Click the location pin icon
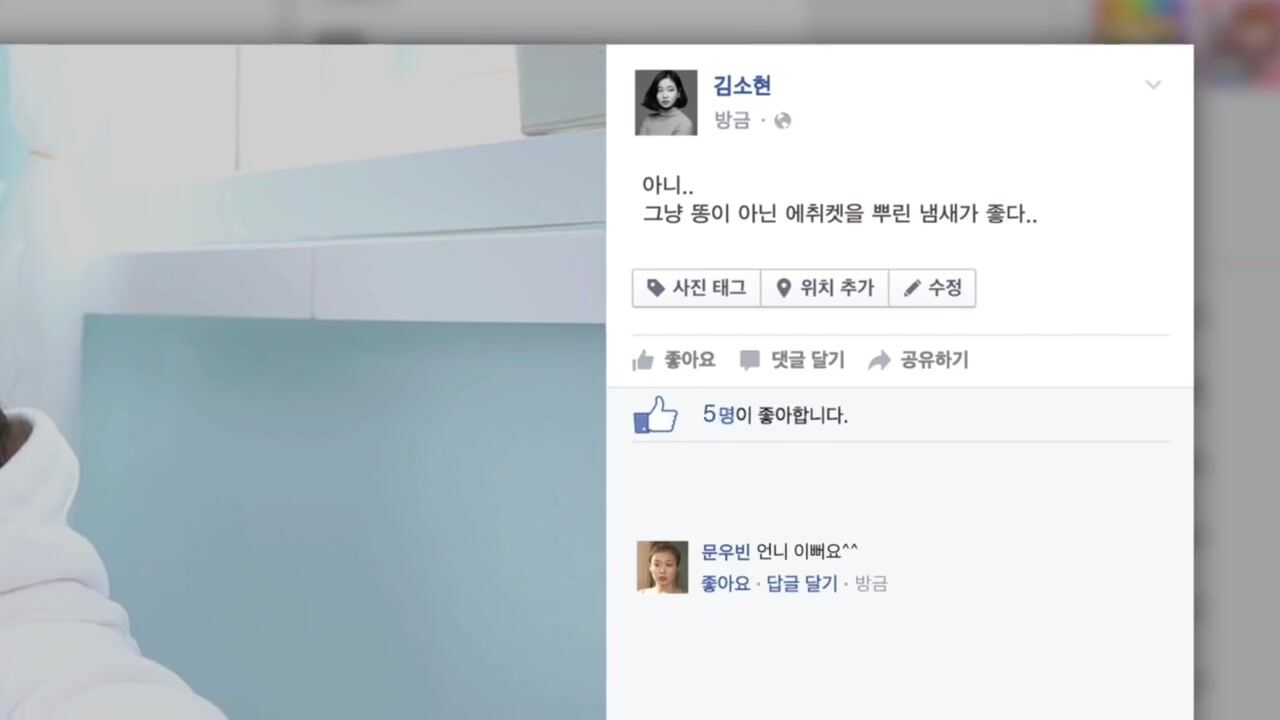The width and height of the screenshot is (1280, 720). pos(784,288)
